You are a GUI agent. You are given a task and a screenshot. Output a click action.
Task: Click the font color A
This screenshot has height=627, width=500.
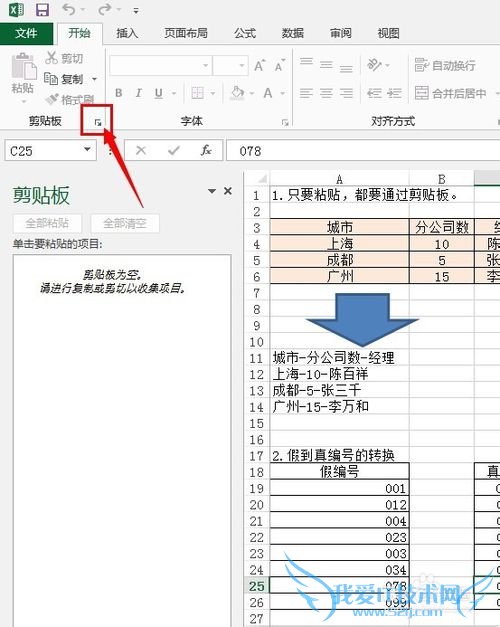(268, 93)
